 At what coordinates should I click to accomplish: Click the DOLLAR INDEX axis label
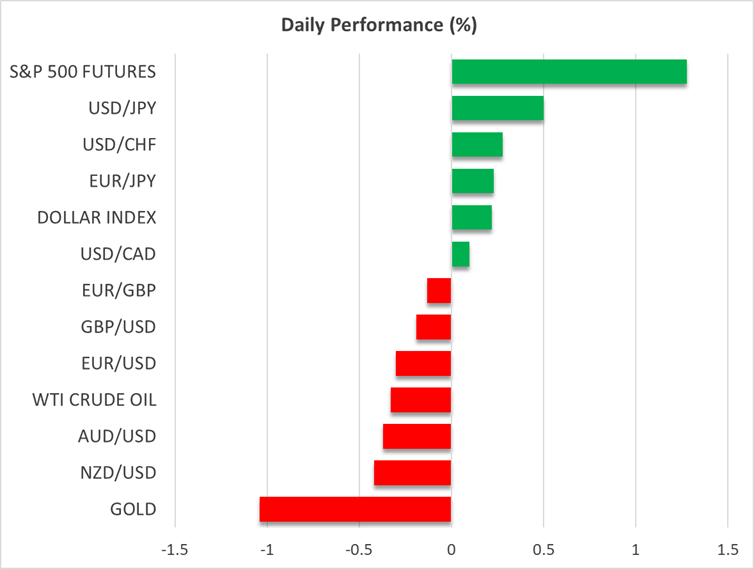96,217
